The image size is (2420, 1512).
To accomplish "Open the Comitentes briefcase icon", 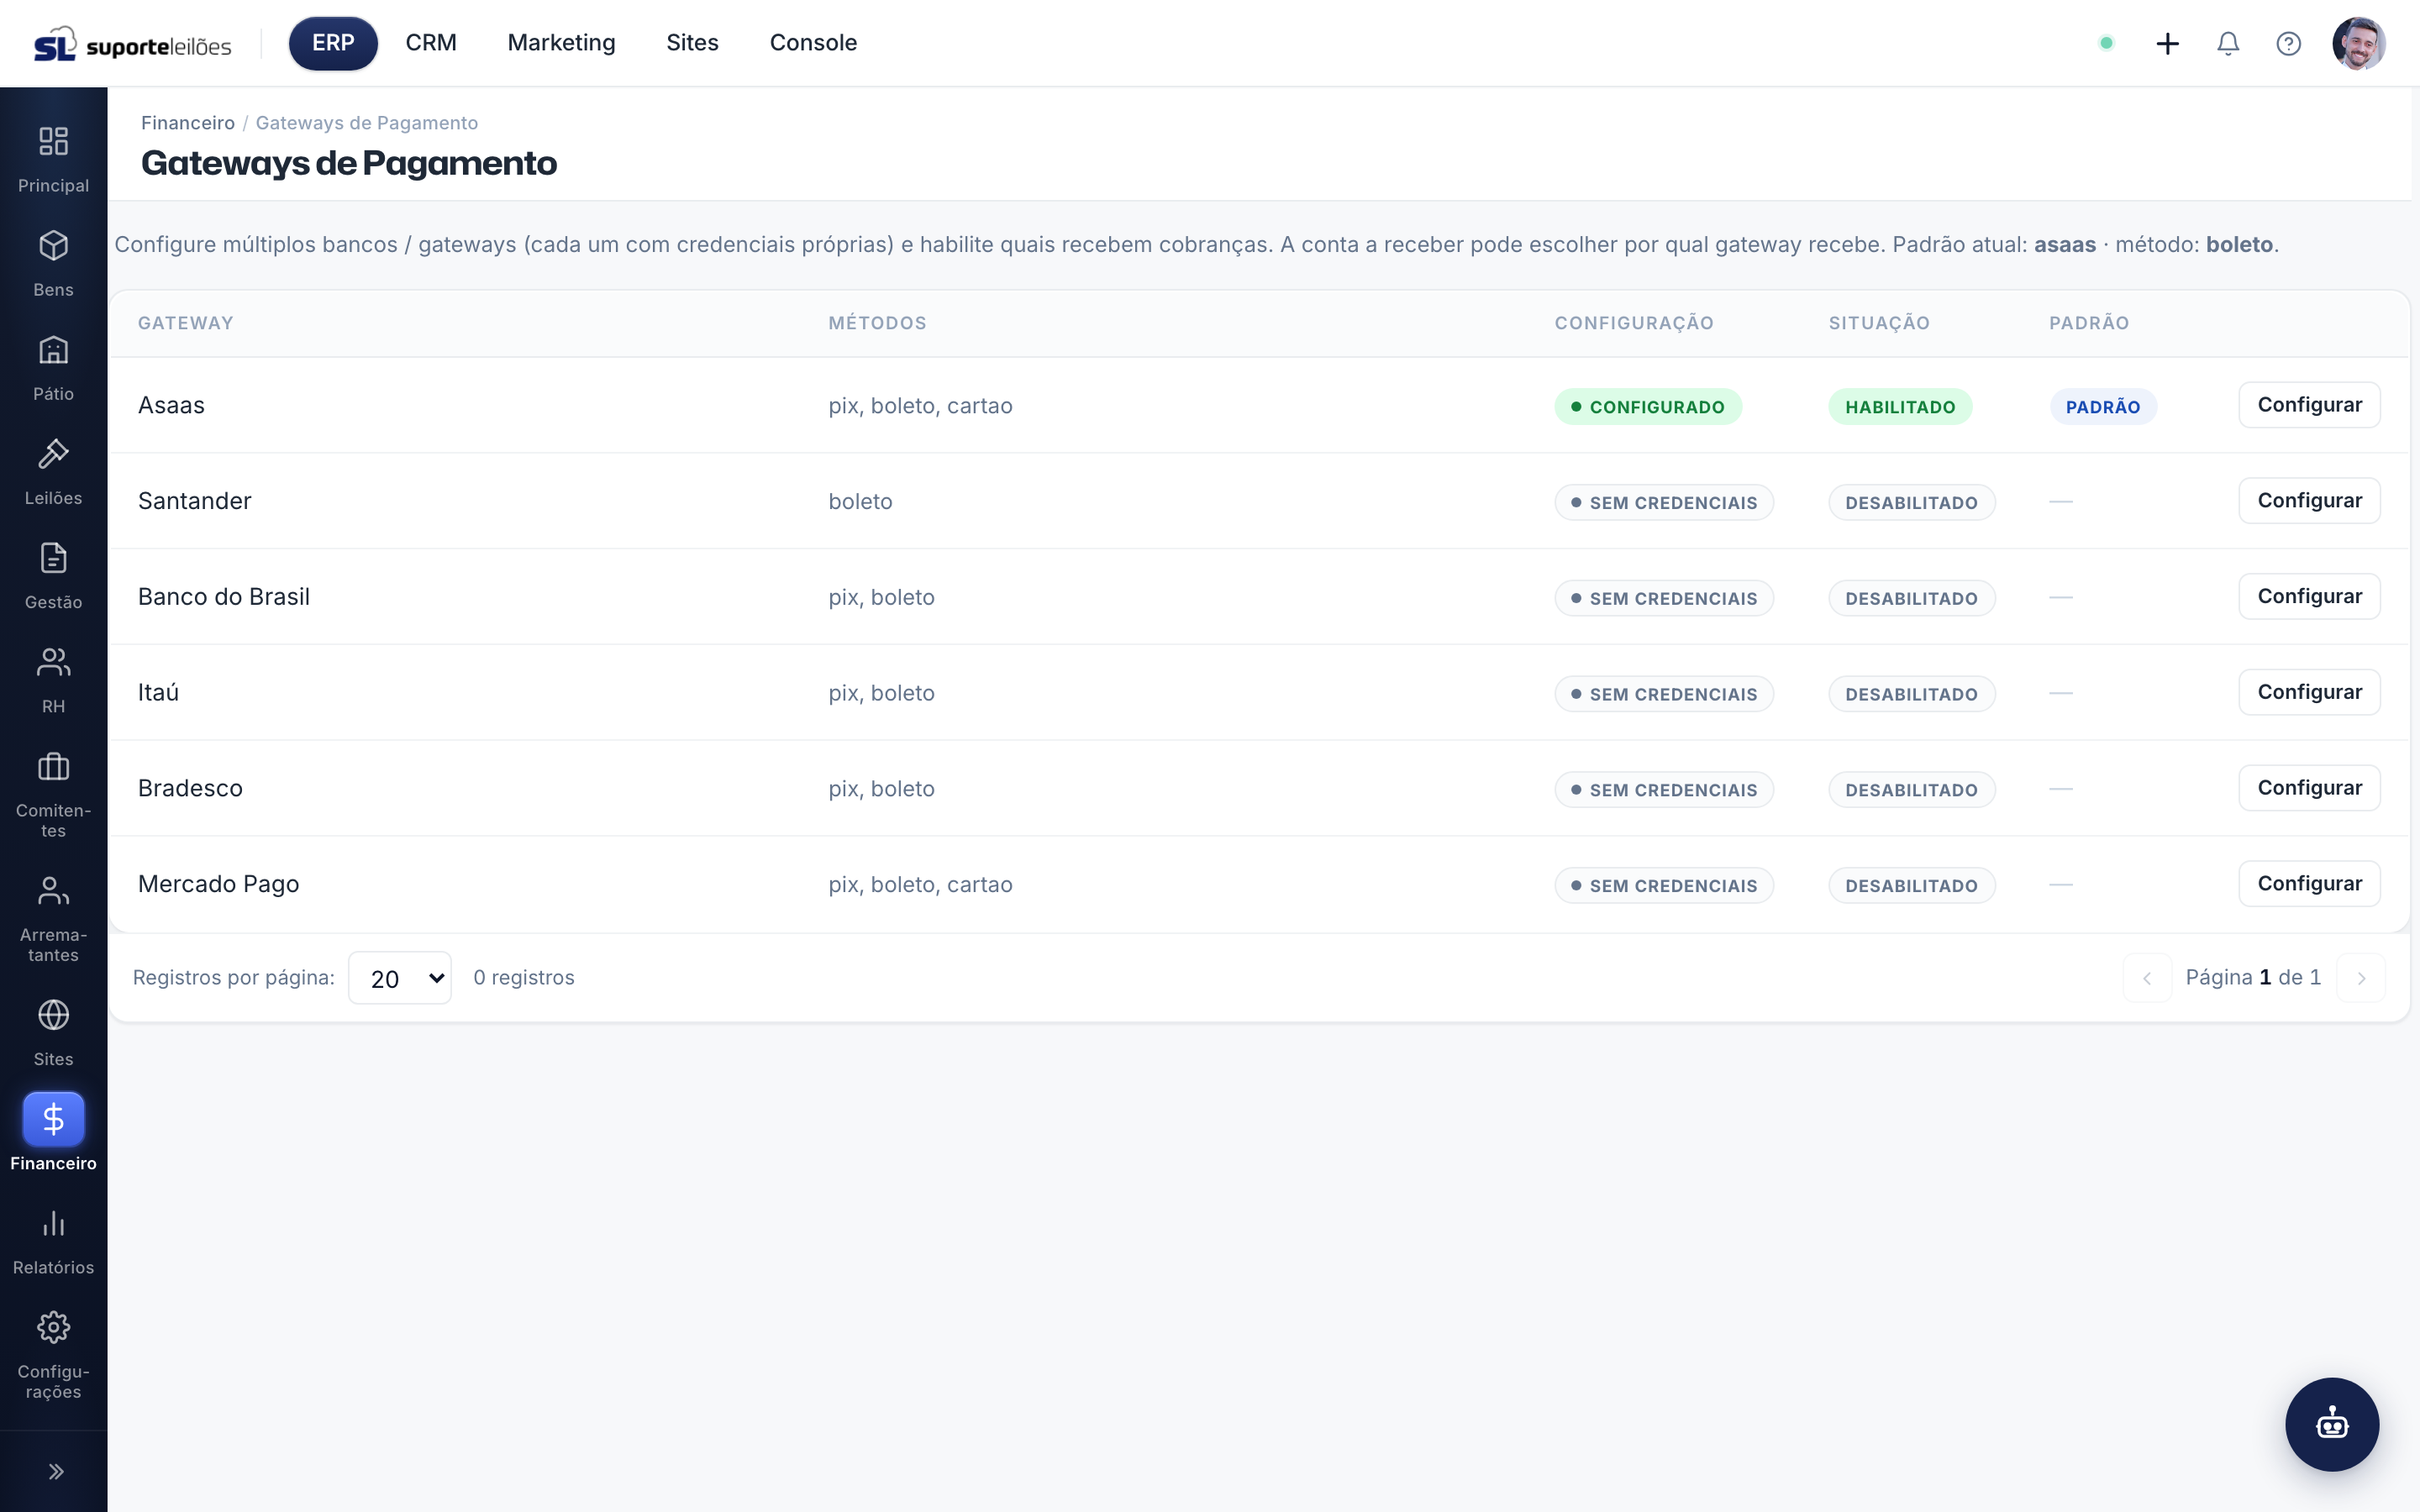I will (x=53, y=767).
